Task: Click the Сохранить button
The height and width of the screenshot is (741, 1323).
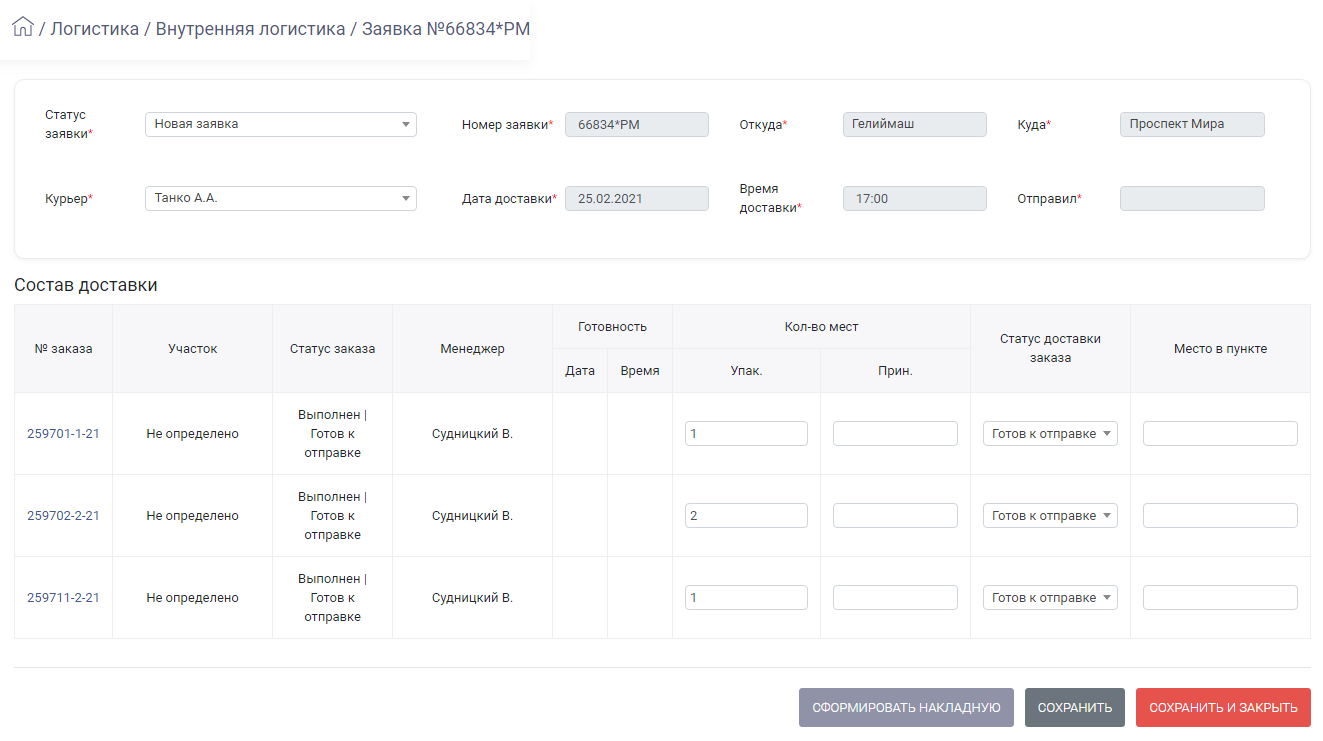Action: tap(1075, 707)
